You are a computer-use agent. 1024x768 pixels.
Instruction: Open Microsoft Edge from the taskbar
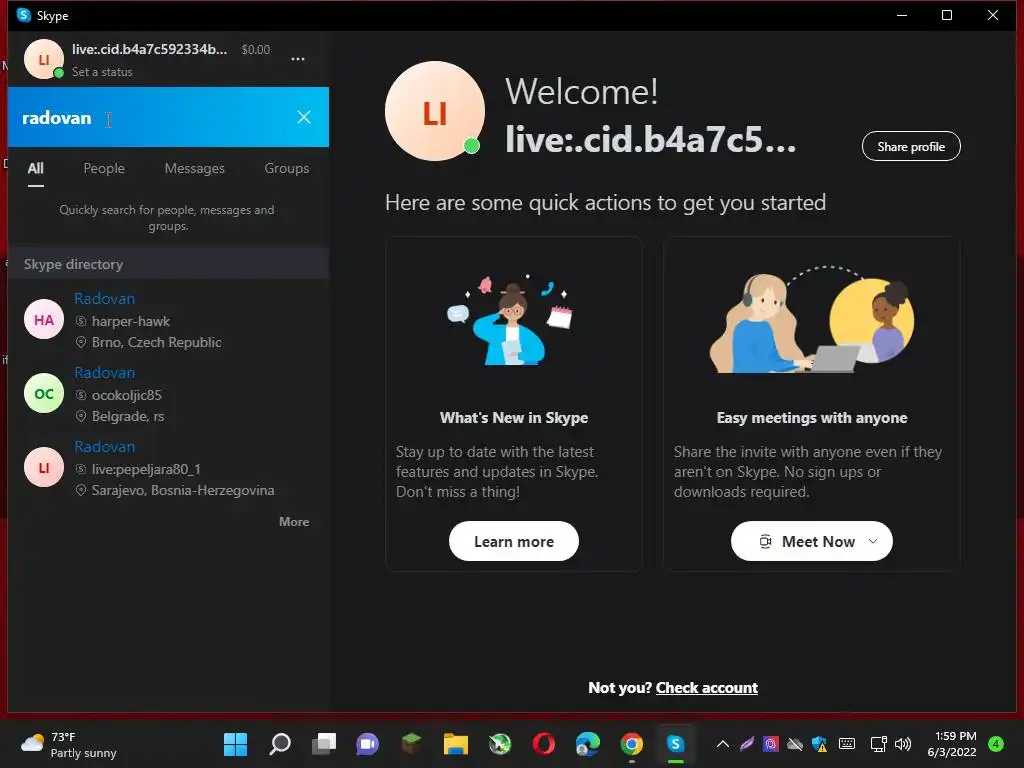pos(588,744)
